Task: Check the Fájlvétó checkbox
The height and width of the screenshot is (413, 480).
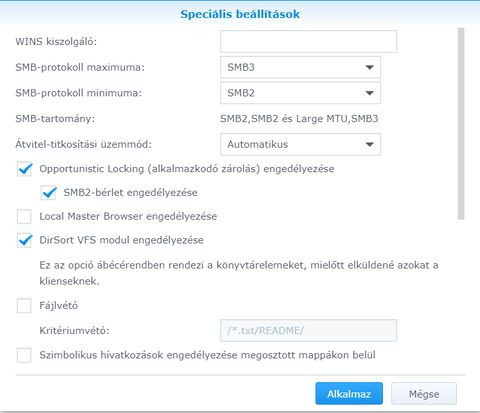Action: pos(24,306)
